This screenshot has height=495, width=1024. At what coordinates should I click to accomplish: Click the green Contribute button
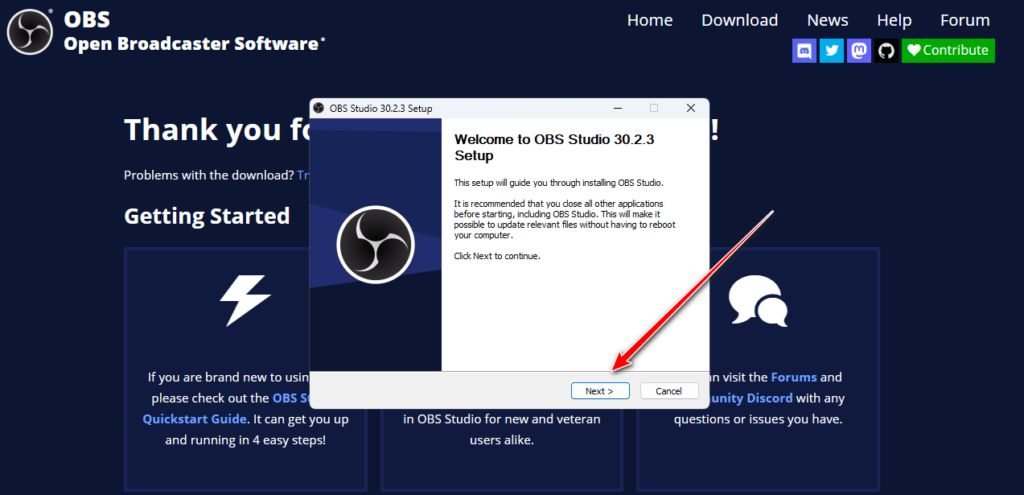948,50
